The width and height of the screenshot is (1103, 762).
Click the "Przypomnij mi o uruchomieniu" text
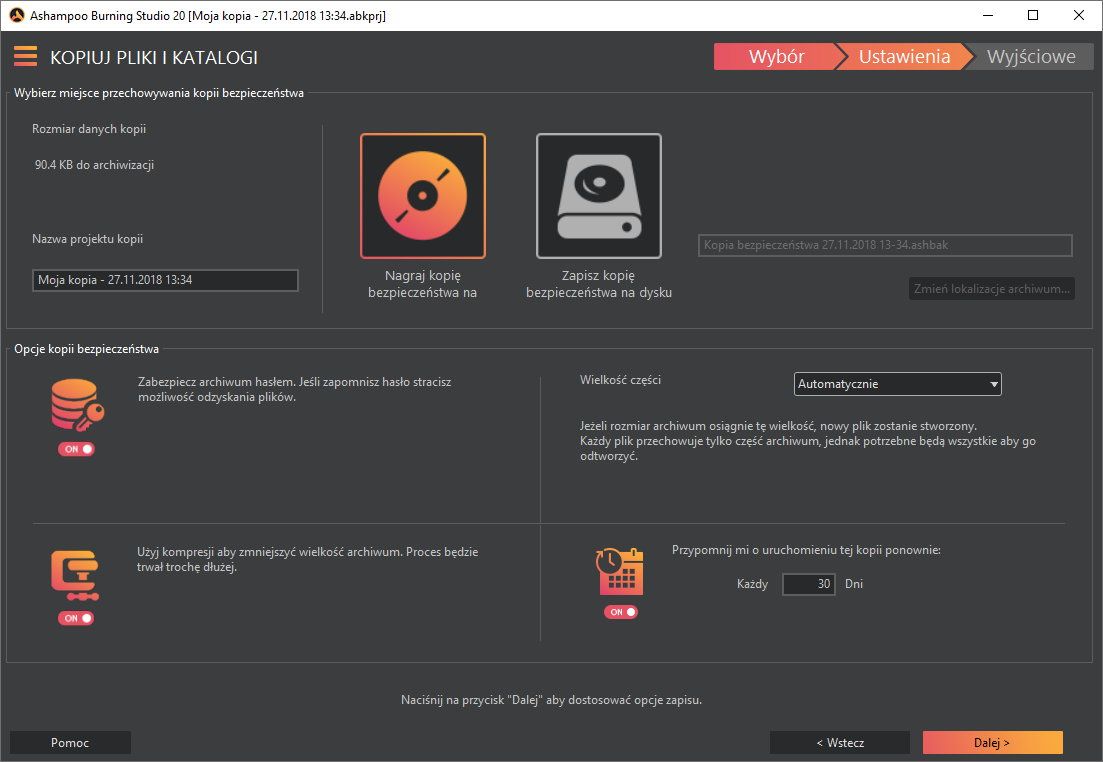pyautogui.click(x=806, y=550)
